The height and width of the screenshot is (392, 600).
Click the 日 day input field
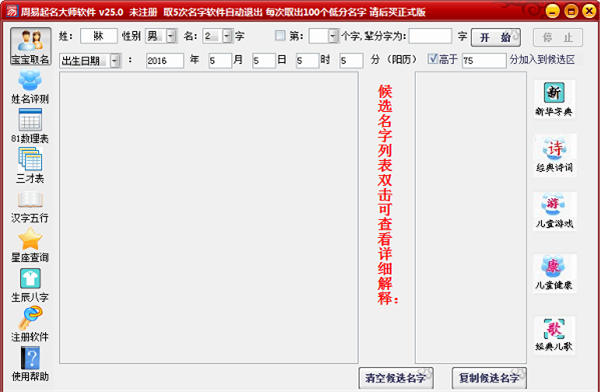pos(264,60)
